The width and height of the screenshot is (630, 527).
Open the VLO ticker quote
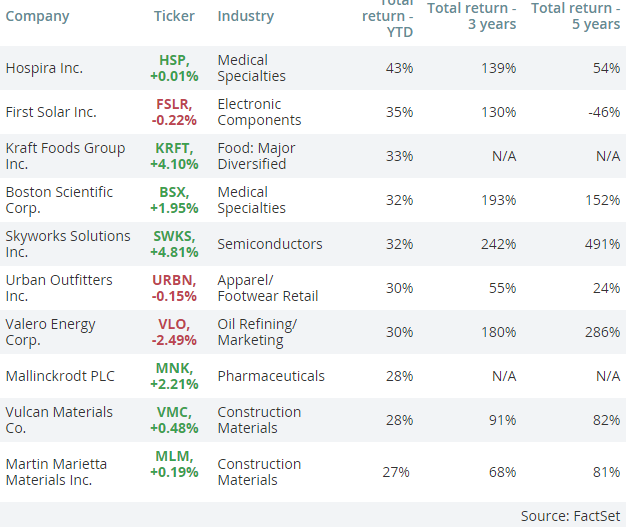[x=176, y=324]
